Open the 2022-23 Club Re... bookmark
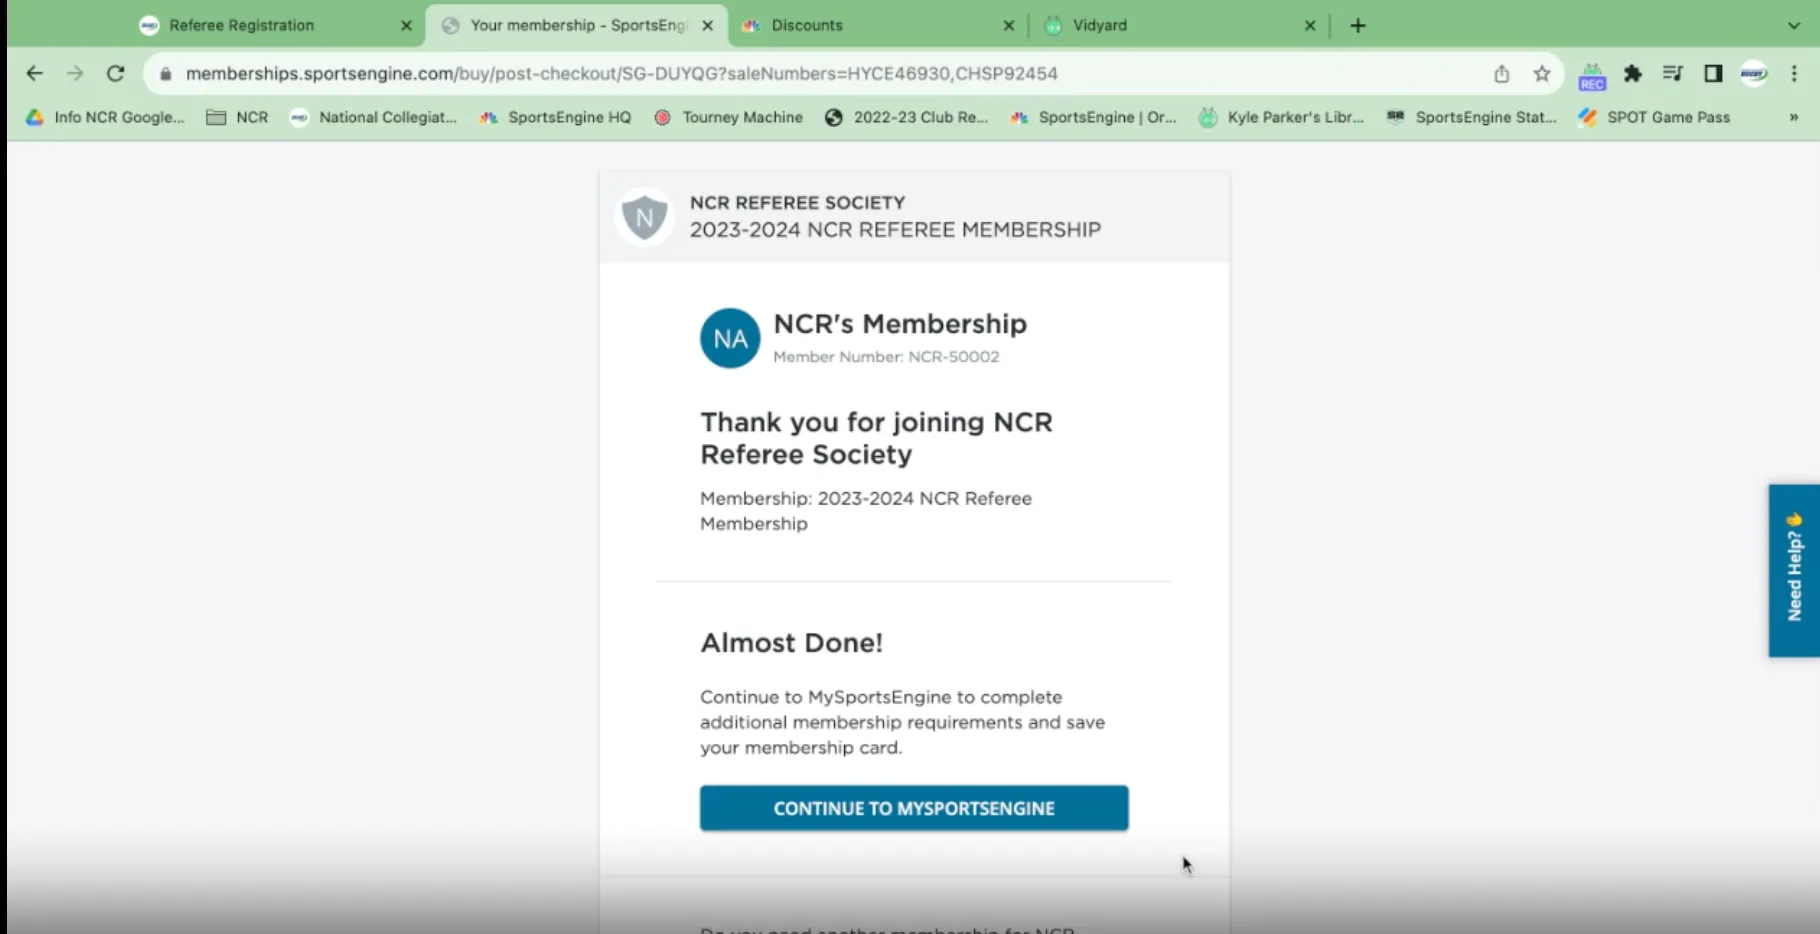Screen dimensions: 1820x934 tap(906, 117)
